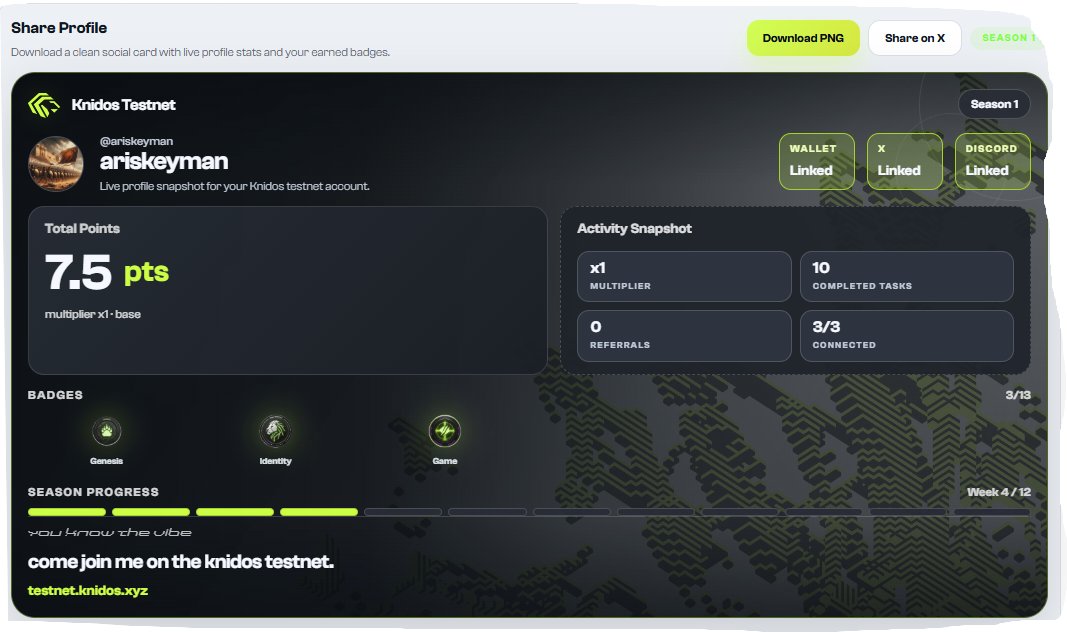1067x632 pixels.
Task: Click the Knidos Testnet title text
Action: [x=123, y=105]
